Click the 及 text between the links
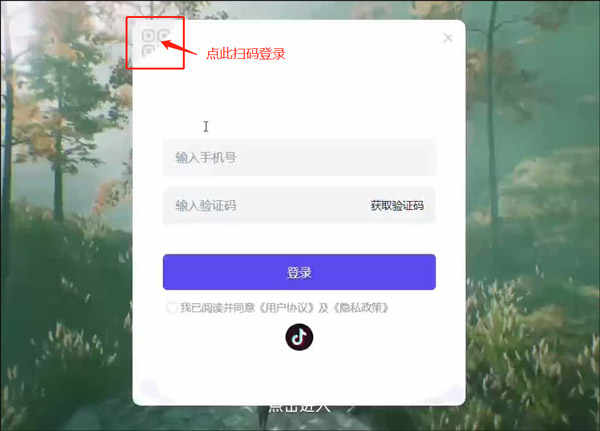The height and width of the screenshot is (431, 600). [x=324, y=308]
